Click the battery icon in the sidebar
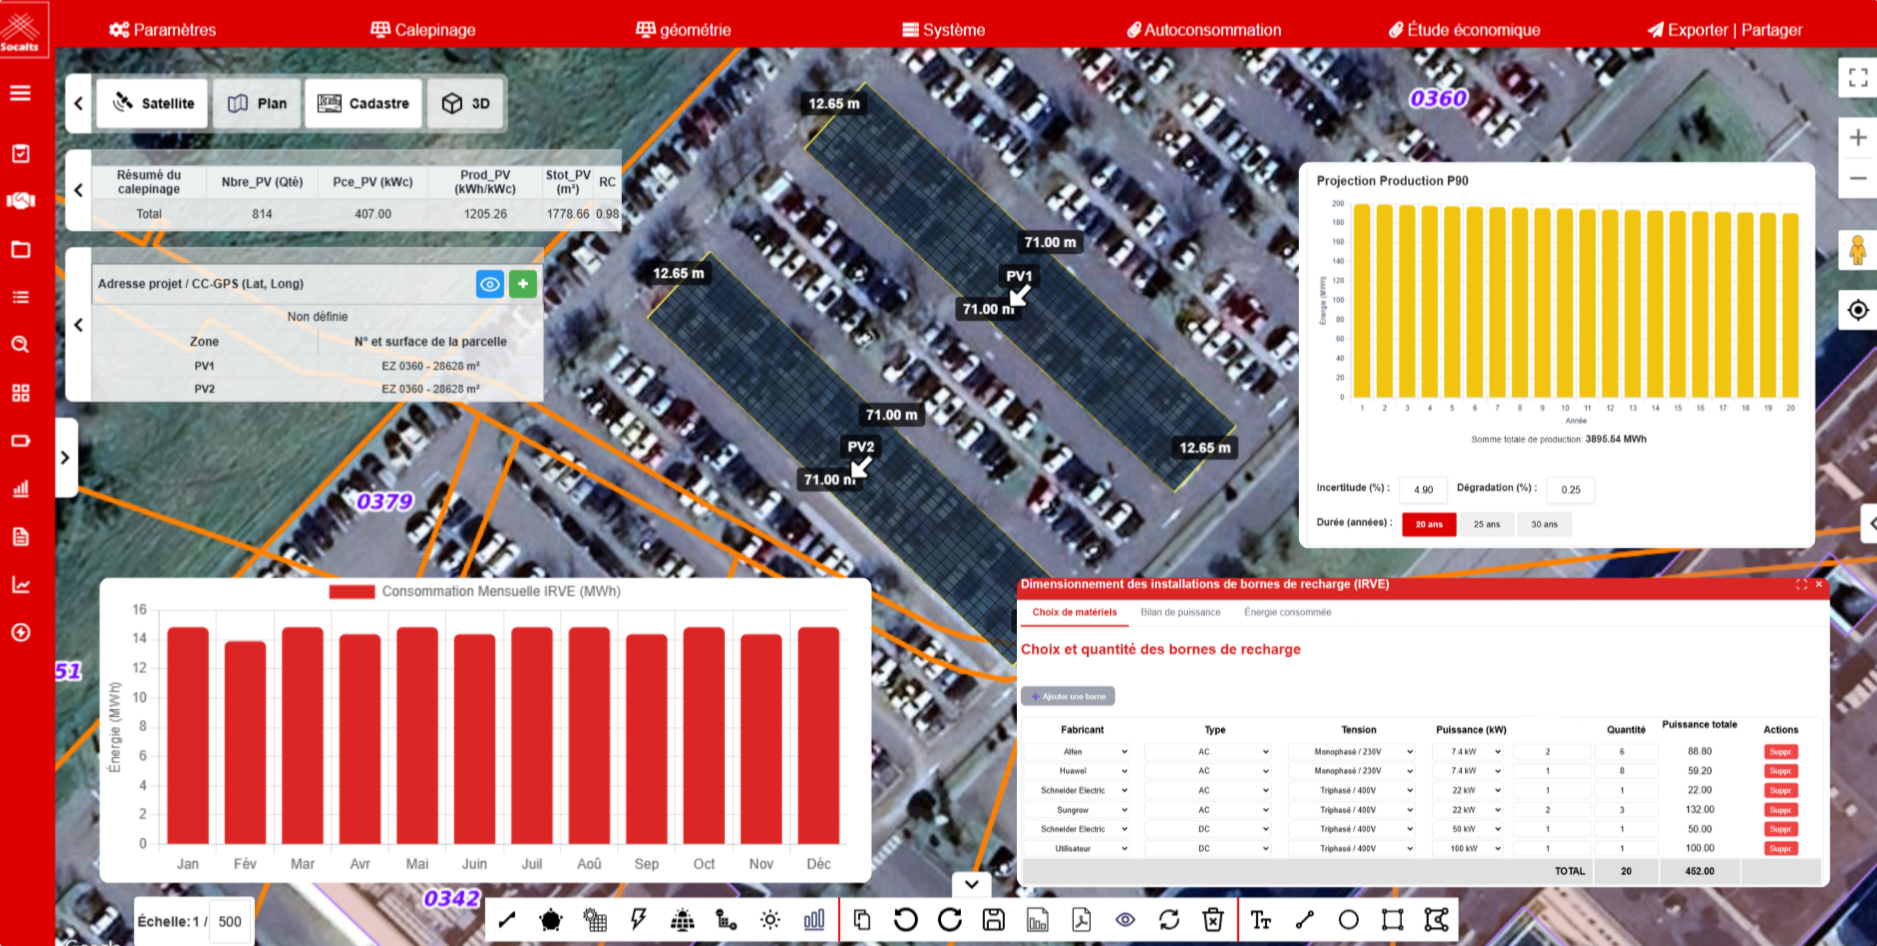The width and height of the screenshot is (1877, 946). point(21,441)
